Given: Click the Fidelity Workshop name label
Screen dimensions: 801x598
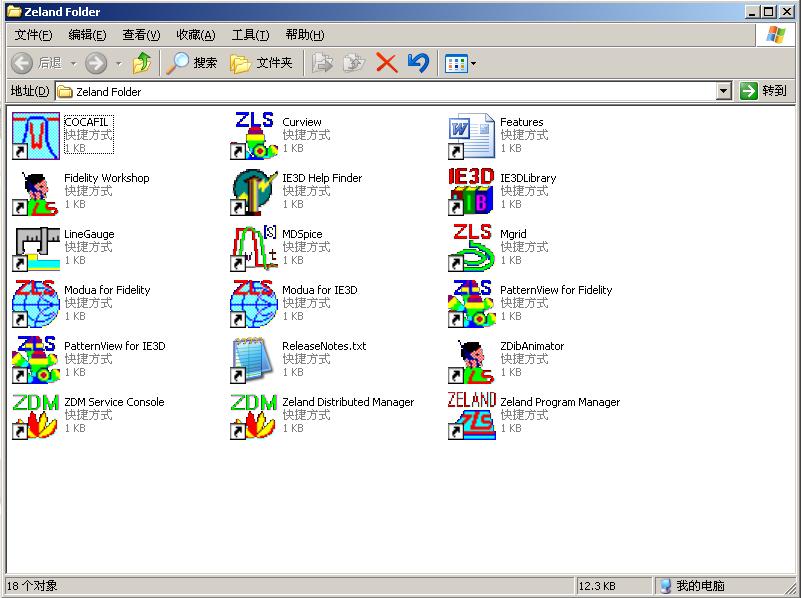Looking at the screenshot, I should pyautogui.click(x=107, y=178).
